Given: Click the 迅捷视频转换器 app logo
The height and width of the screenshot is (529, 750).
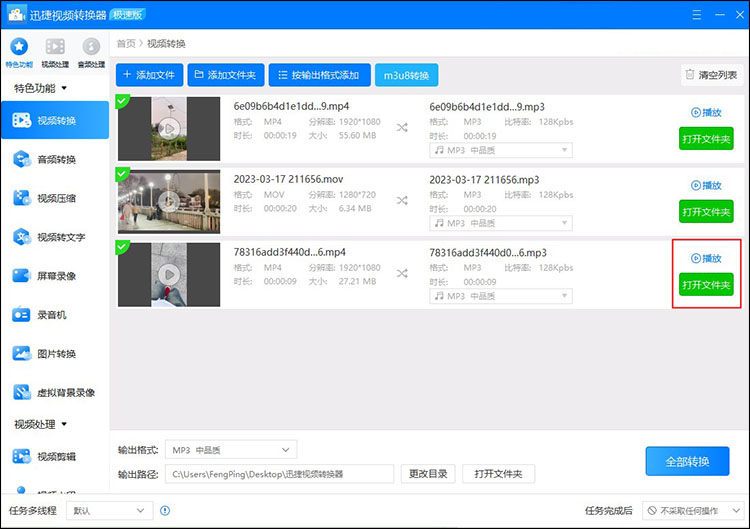Looking at the screenshot, I should tap(17, 14).
